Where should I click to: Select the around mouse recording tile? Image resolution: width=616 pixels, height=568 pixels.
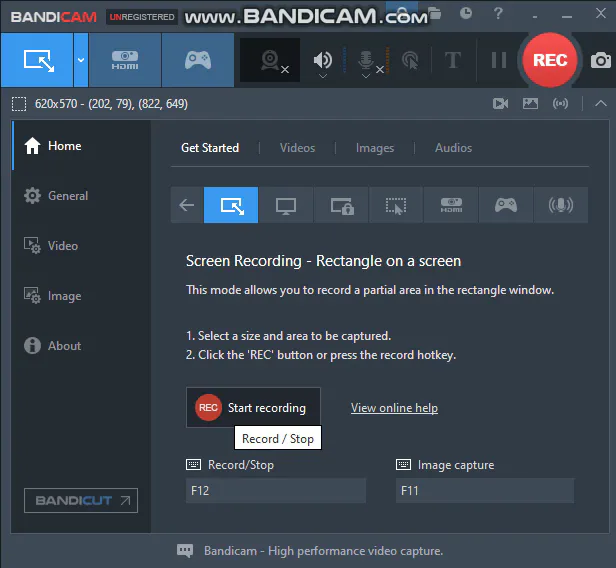[396, 205]
